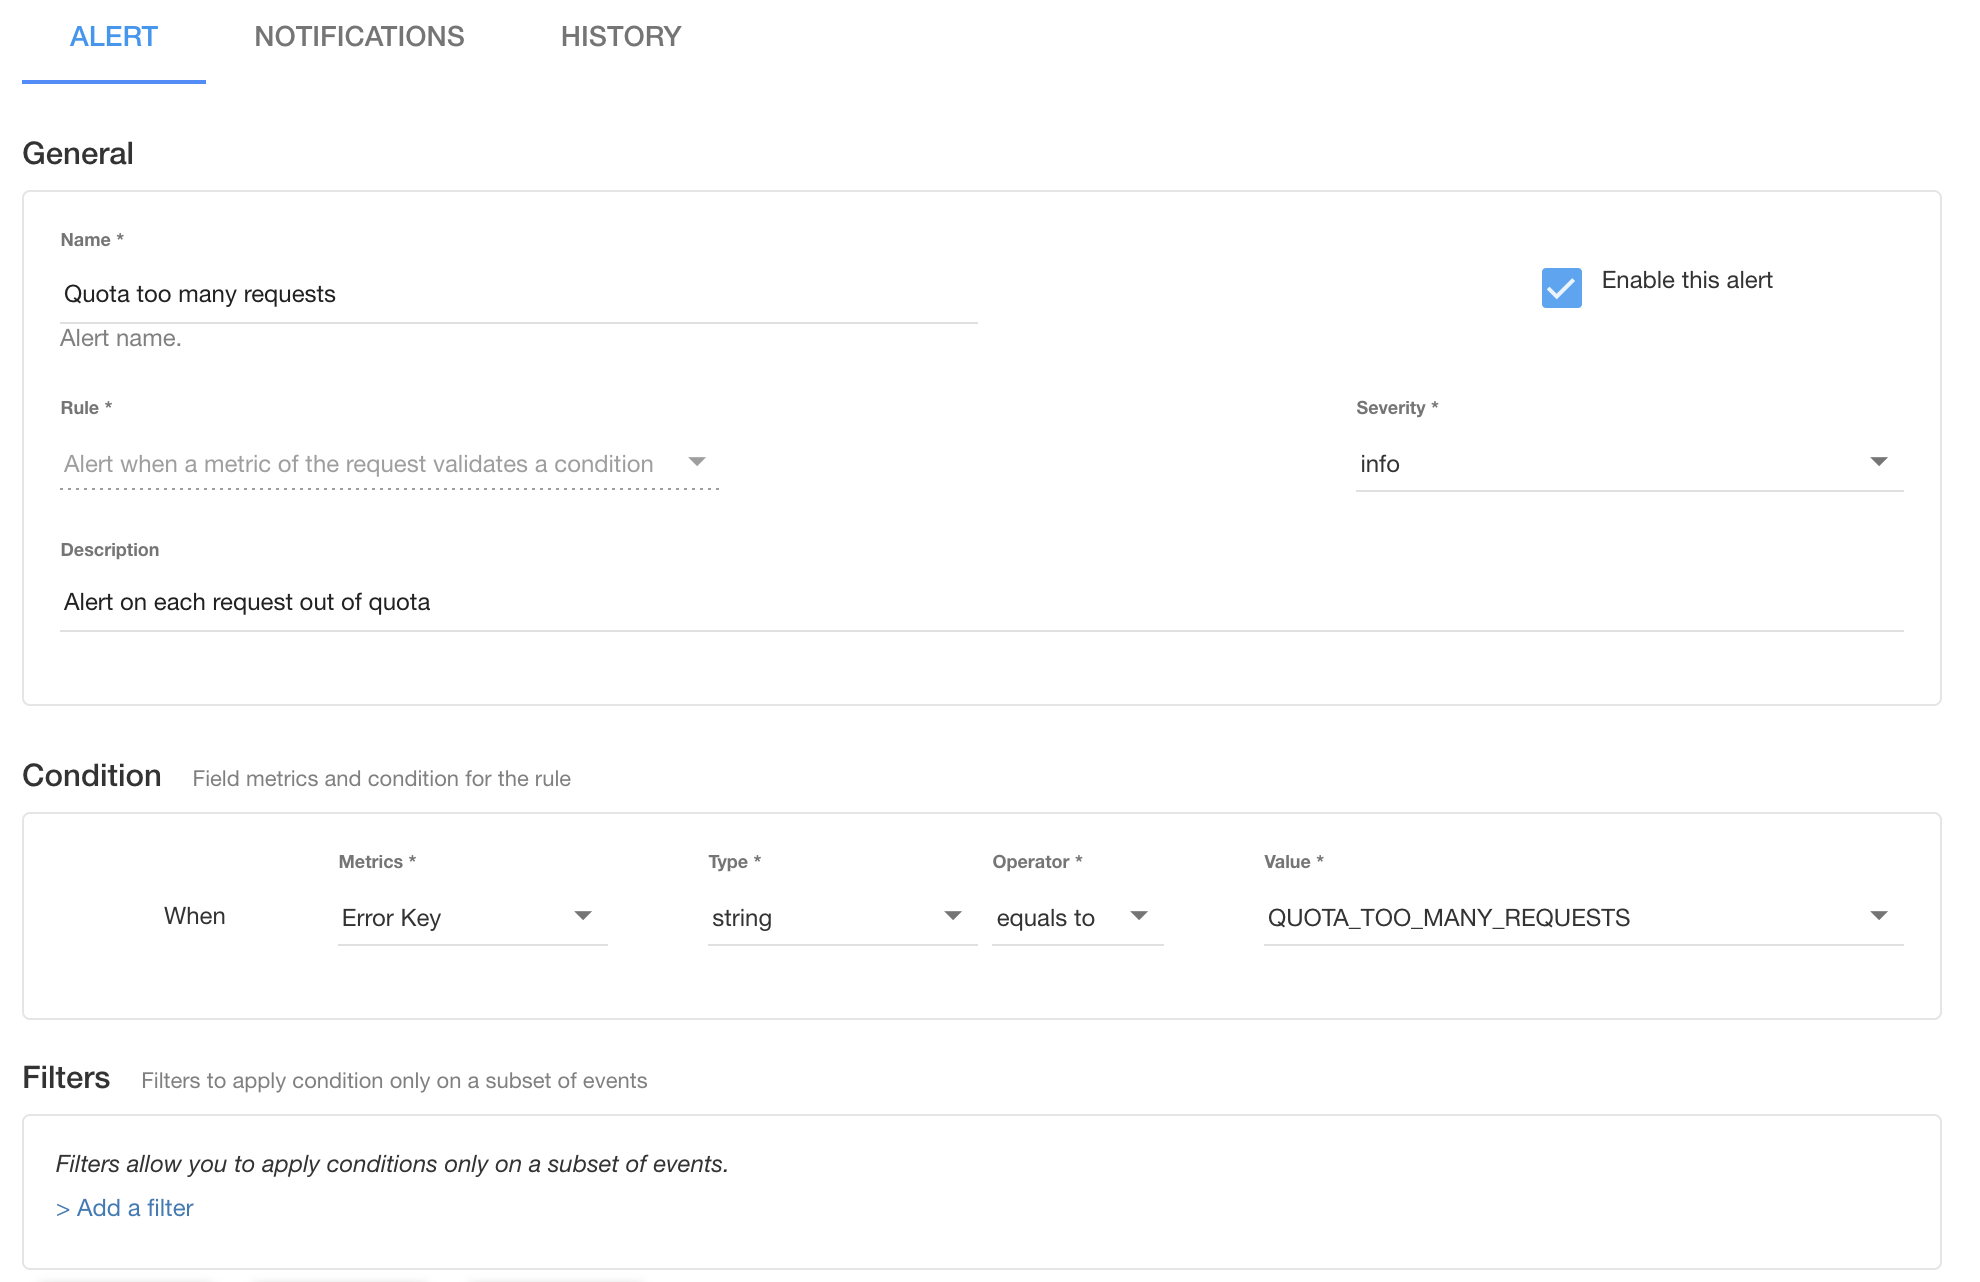Click the Operator dropdown arrow
Screen dimensions: 1980x1282
tap(1138, 916)
